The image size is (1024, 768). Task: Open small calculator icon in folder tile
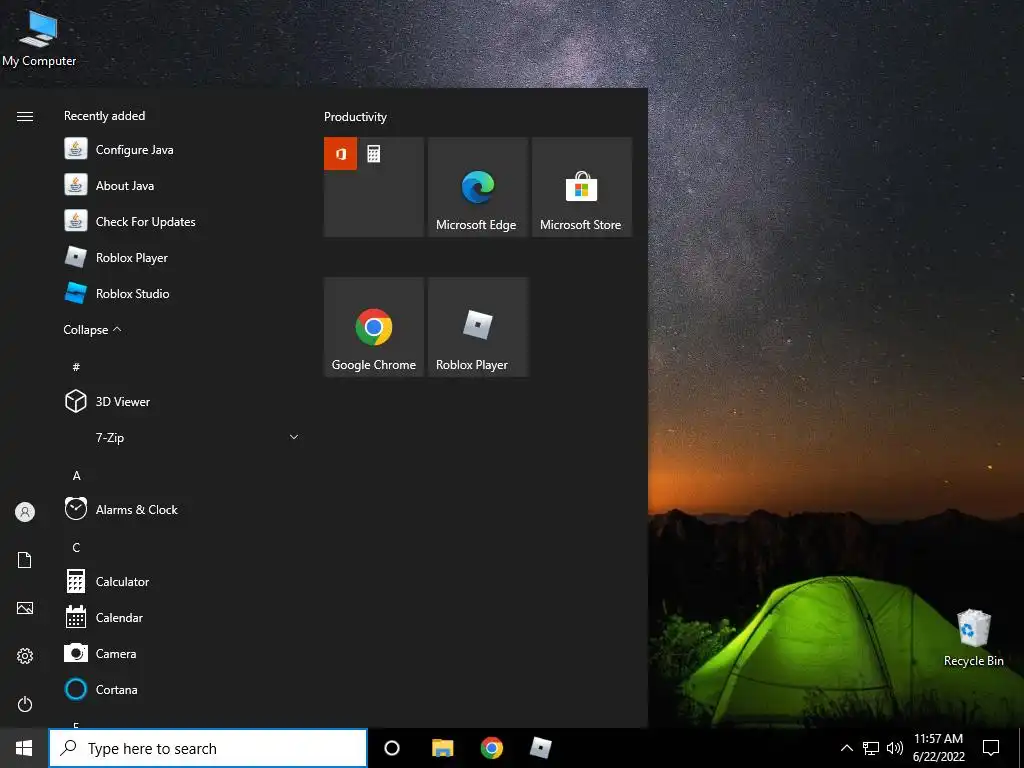tap(374, 154)
